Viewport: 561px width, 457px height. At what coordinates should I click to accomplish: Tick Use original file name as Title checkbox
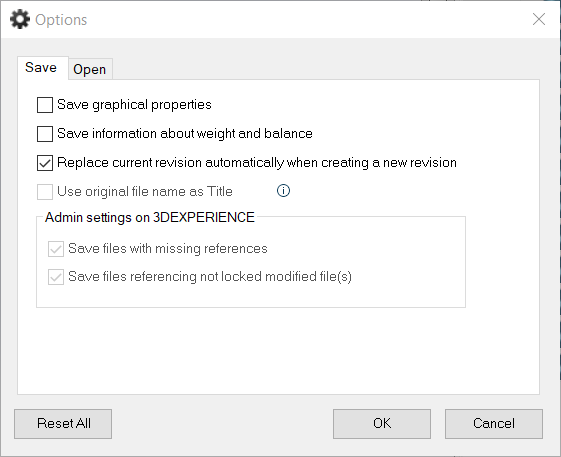[x=45, y=192]
